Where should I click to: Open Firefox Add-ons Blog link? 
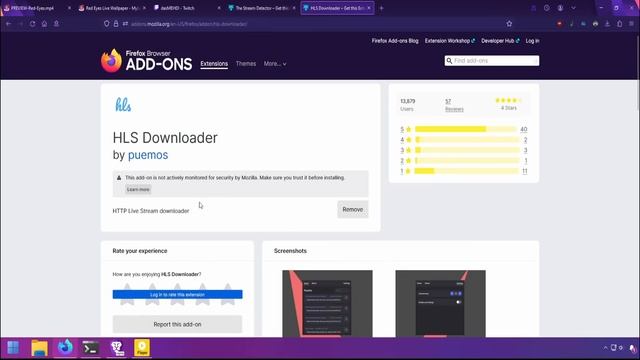[x=395, y=41]
